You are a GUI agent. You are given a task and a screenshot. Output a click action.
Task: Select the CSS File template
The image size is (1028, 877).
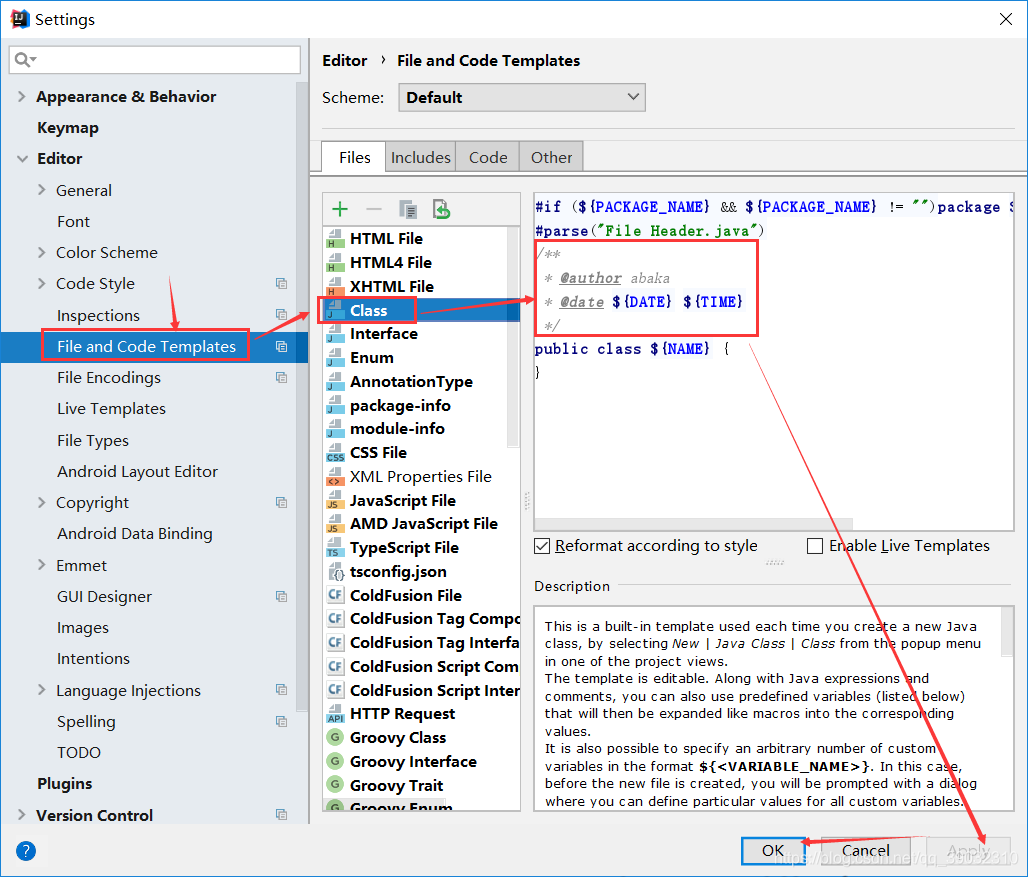(422, 453)
